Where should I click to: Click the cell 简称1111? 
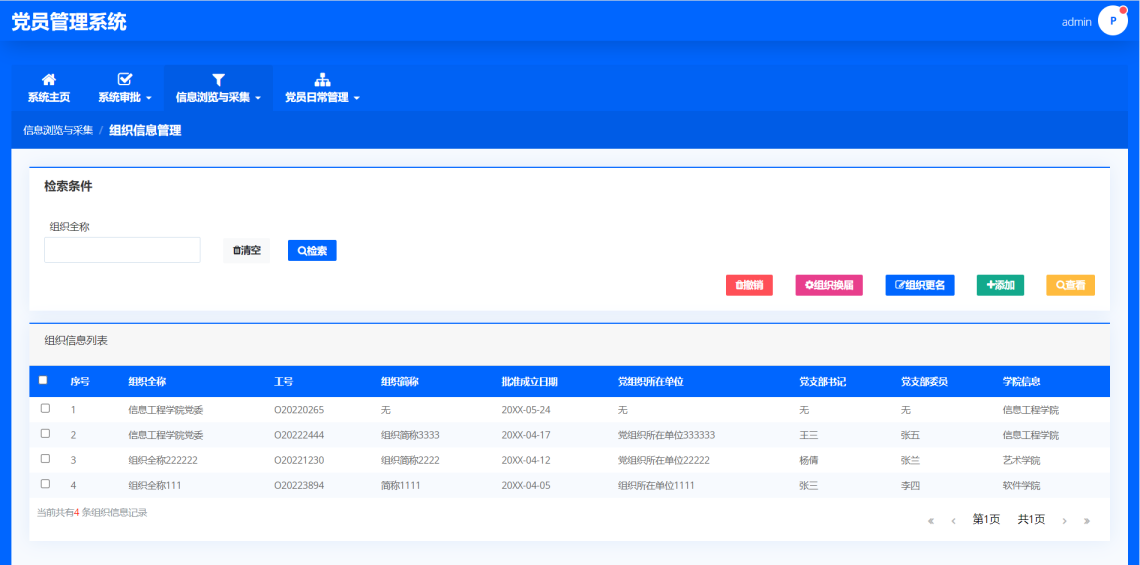[401, 485]
